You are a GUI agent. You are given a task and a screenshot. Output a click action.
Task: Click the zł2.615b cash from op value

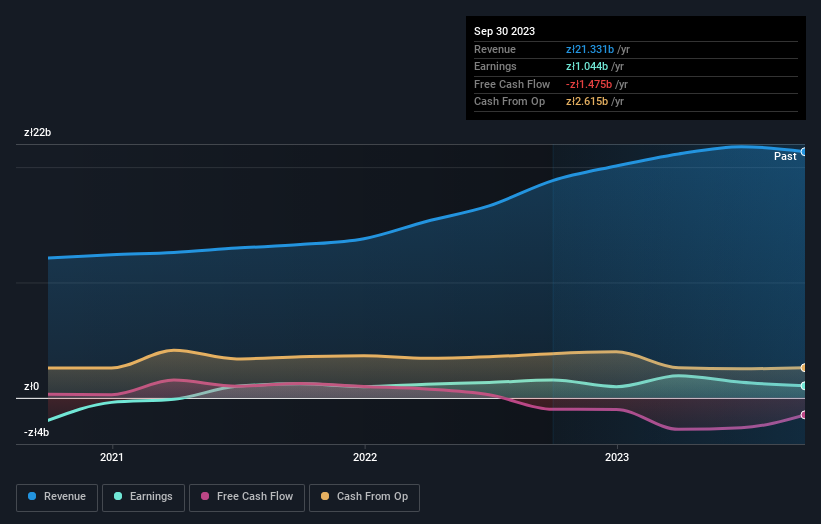click(587, 102)
